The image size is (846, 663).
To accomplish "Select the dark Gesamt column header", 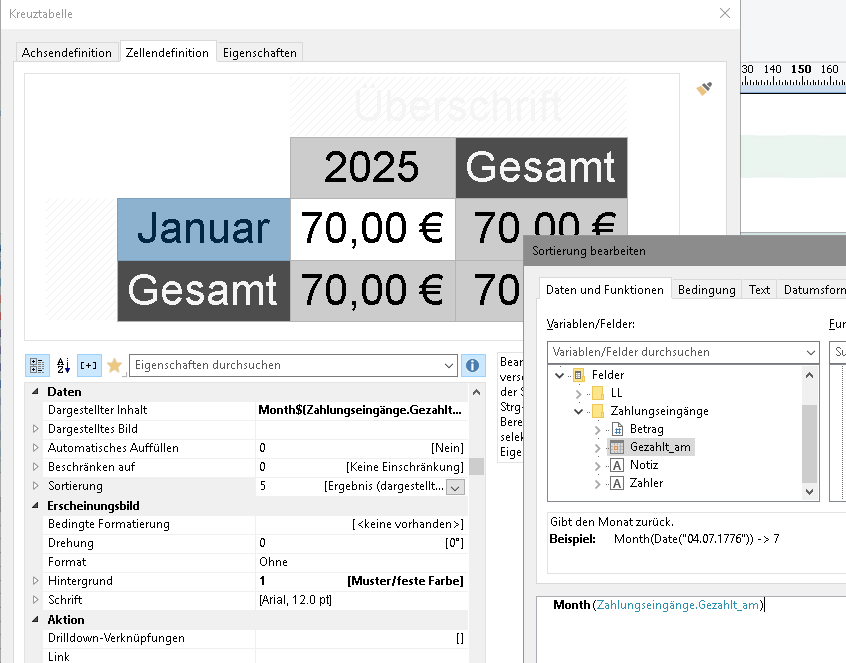I will (541, 168).
